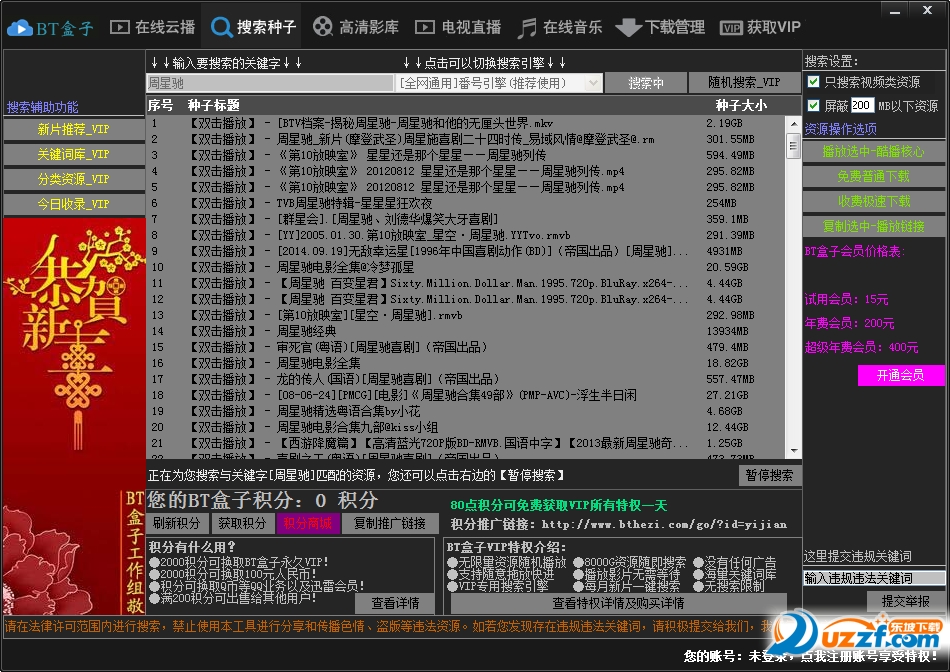Select result row '周星驰经典'
Screen dimensions: 950x672
pos(467,331)
